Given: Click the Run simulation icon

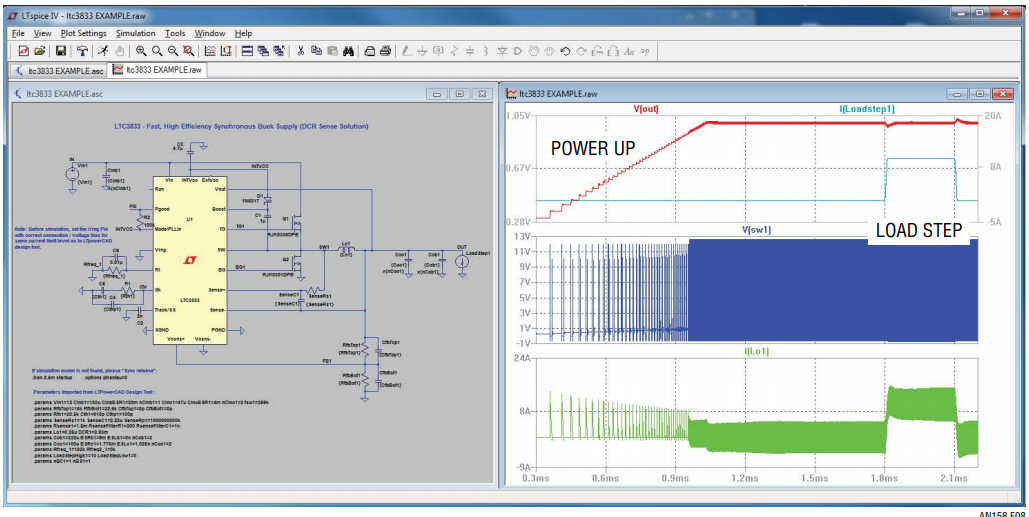Looking at the screenshot, I should pos(103,51).
